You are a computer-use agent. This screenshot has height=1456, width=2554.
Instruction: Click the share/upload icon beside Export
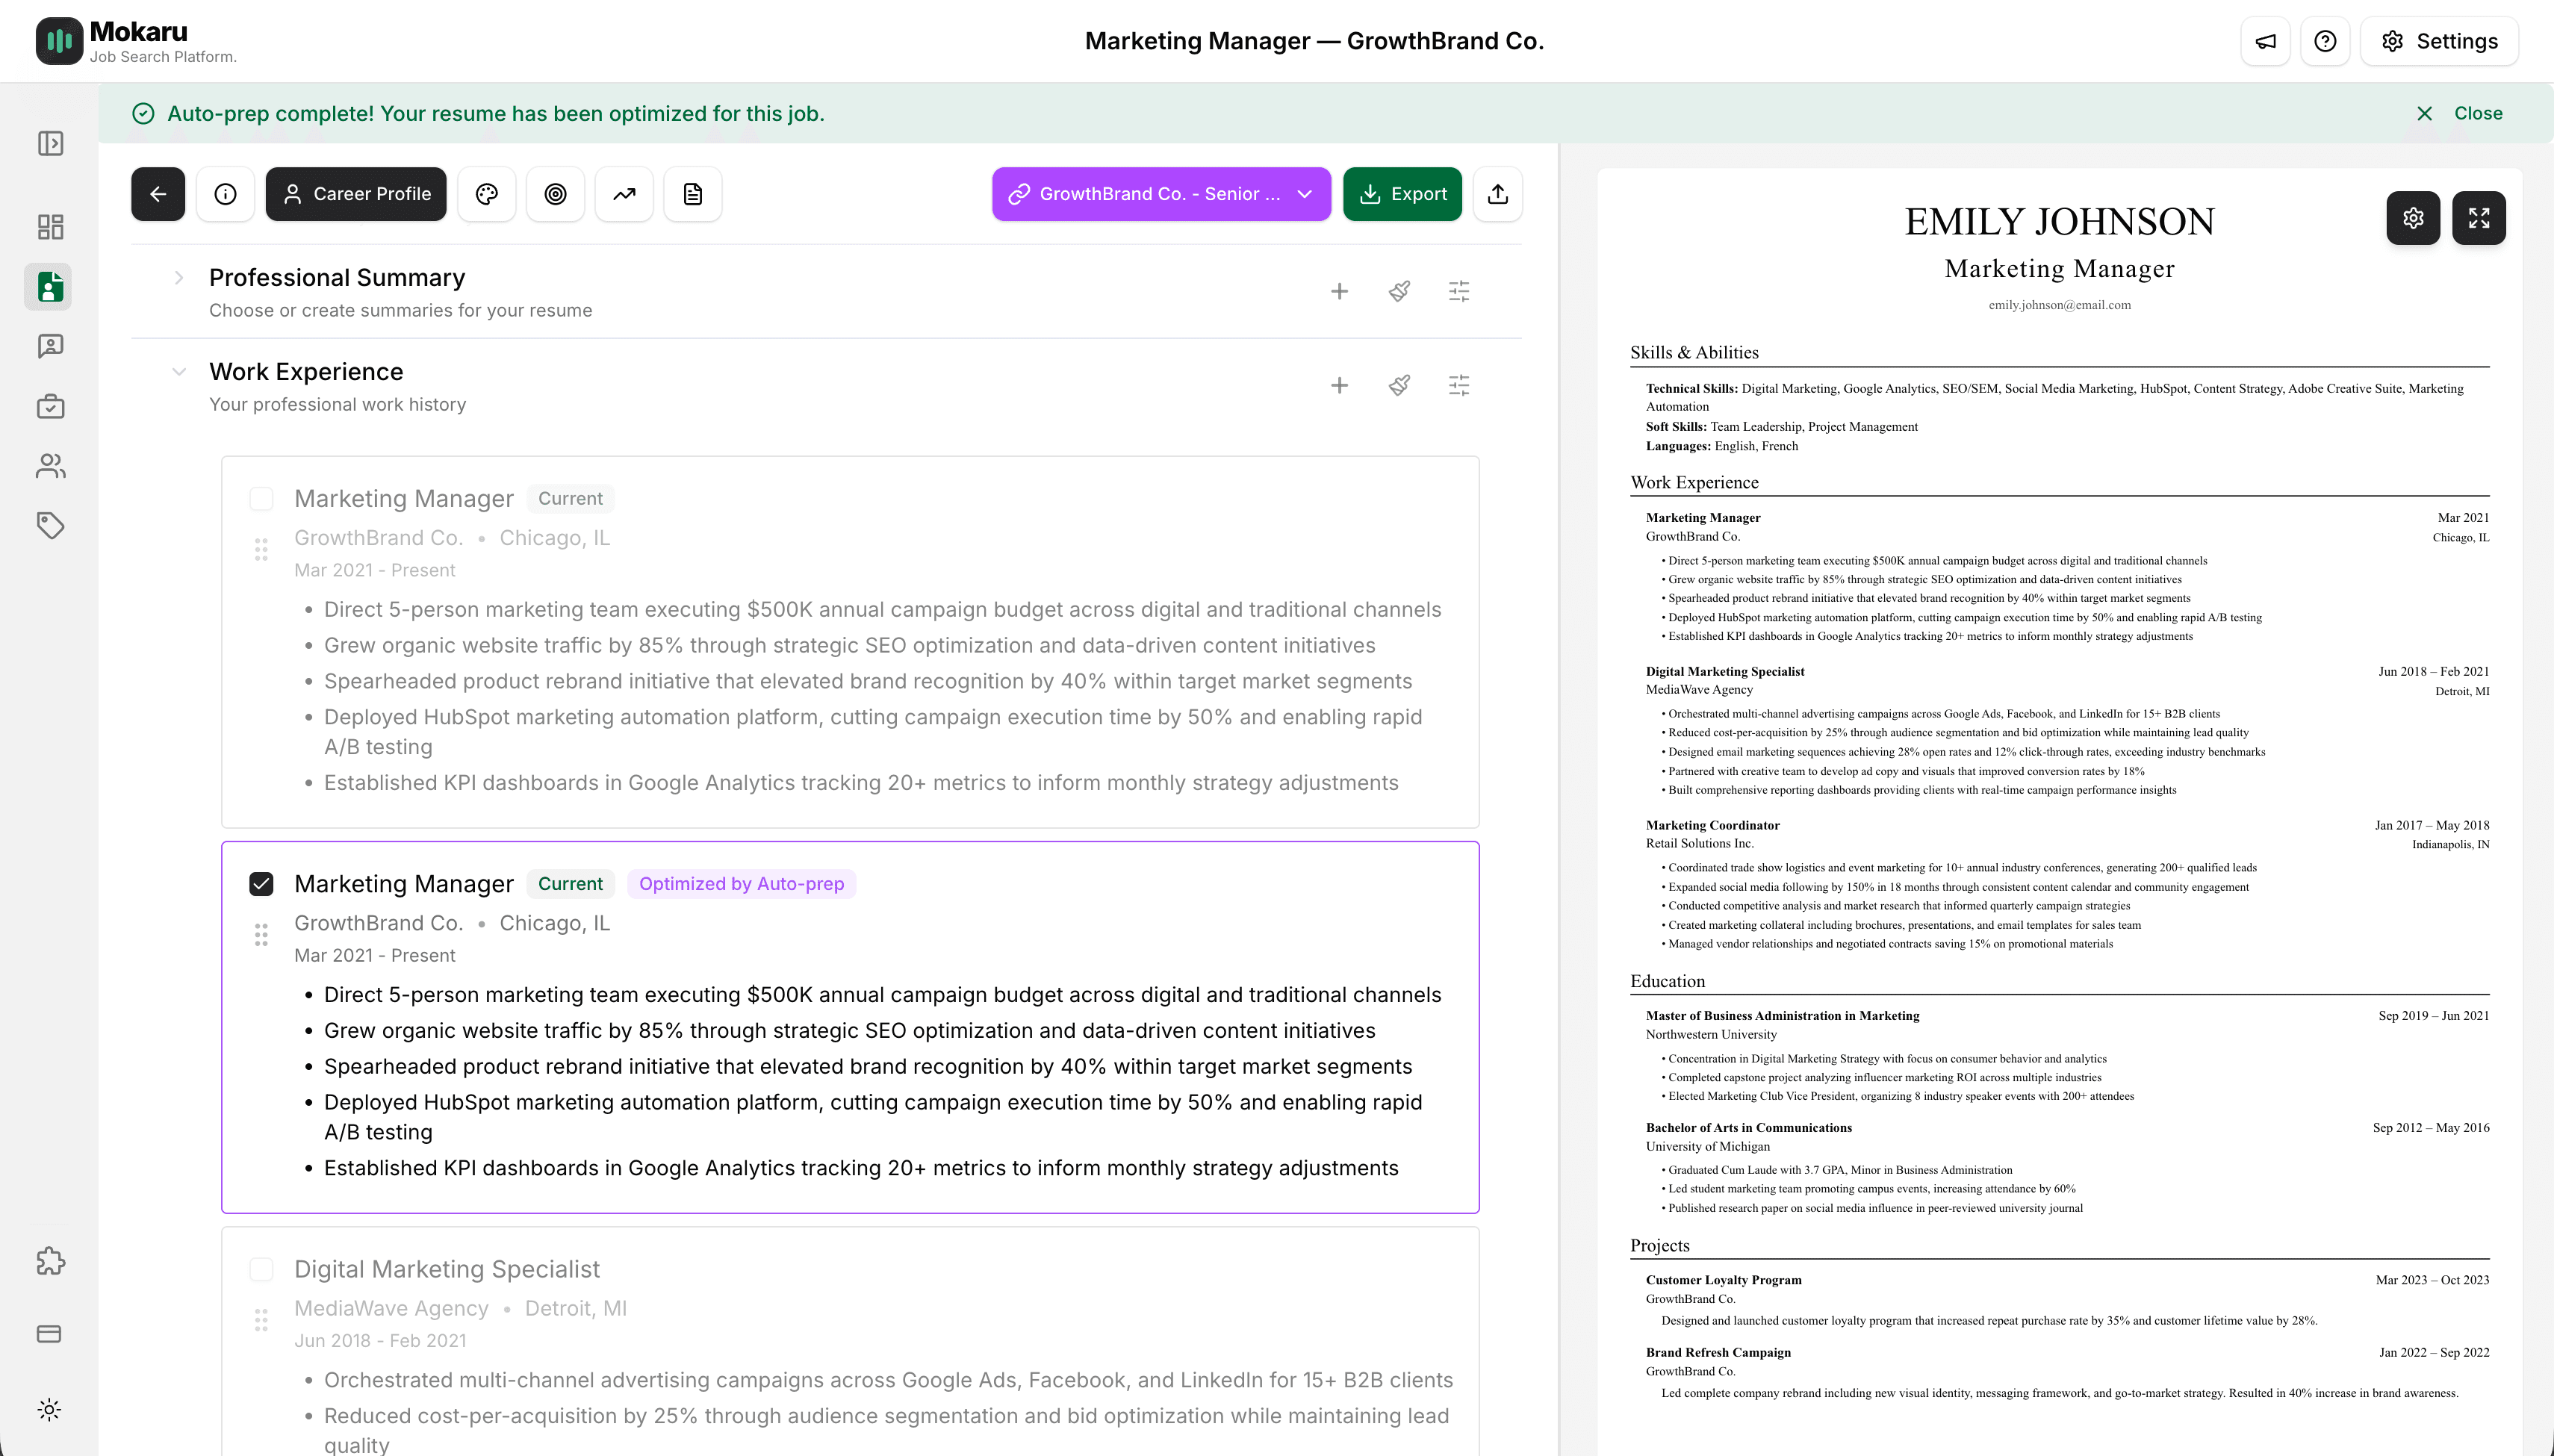1497,193
